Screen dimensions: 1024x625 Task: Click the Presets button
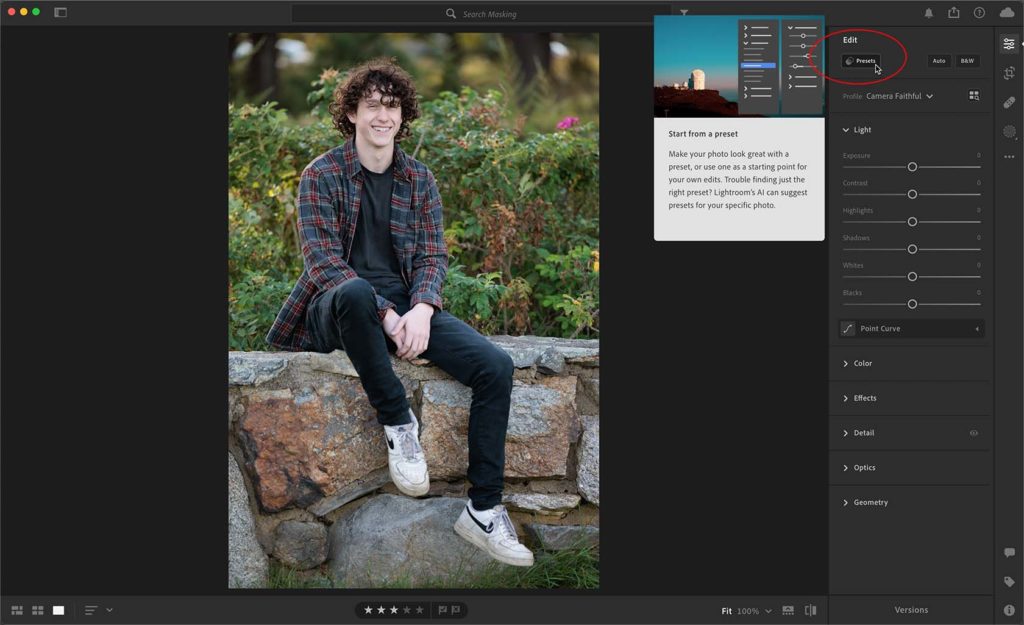[861, 61]
